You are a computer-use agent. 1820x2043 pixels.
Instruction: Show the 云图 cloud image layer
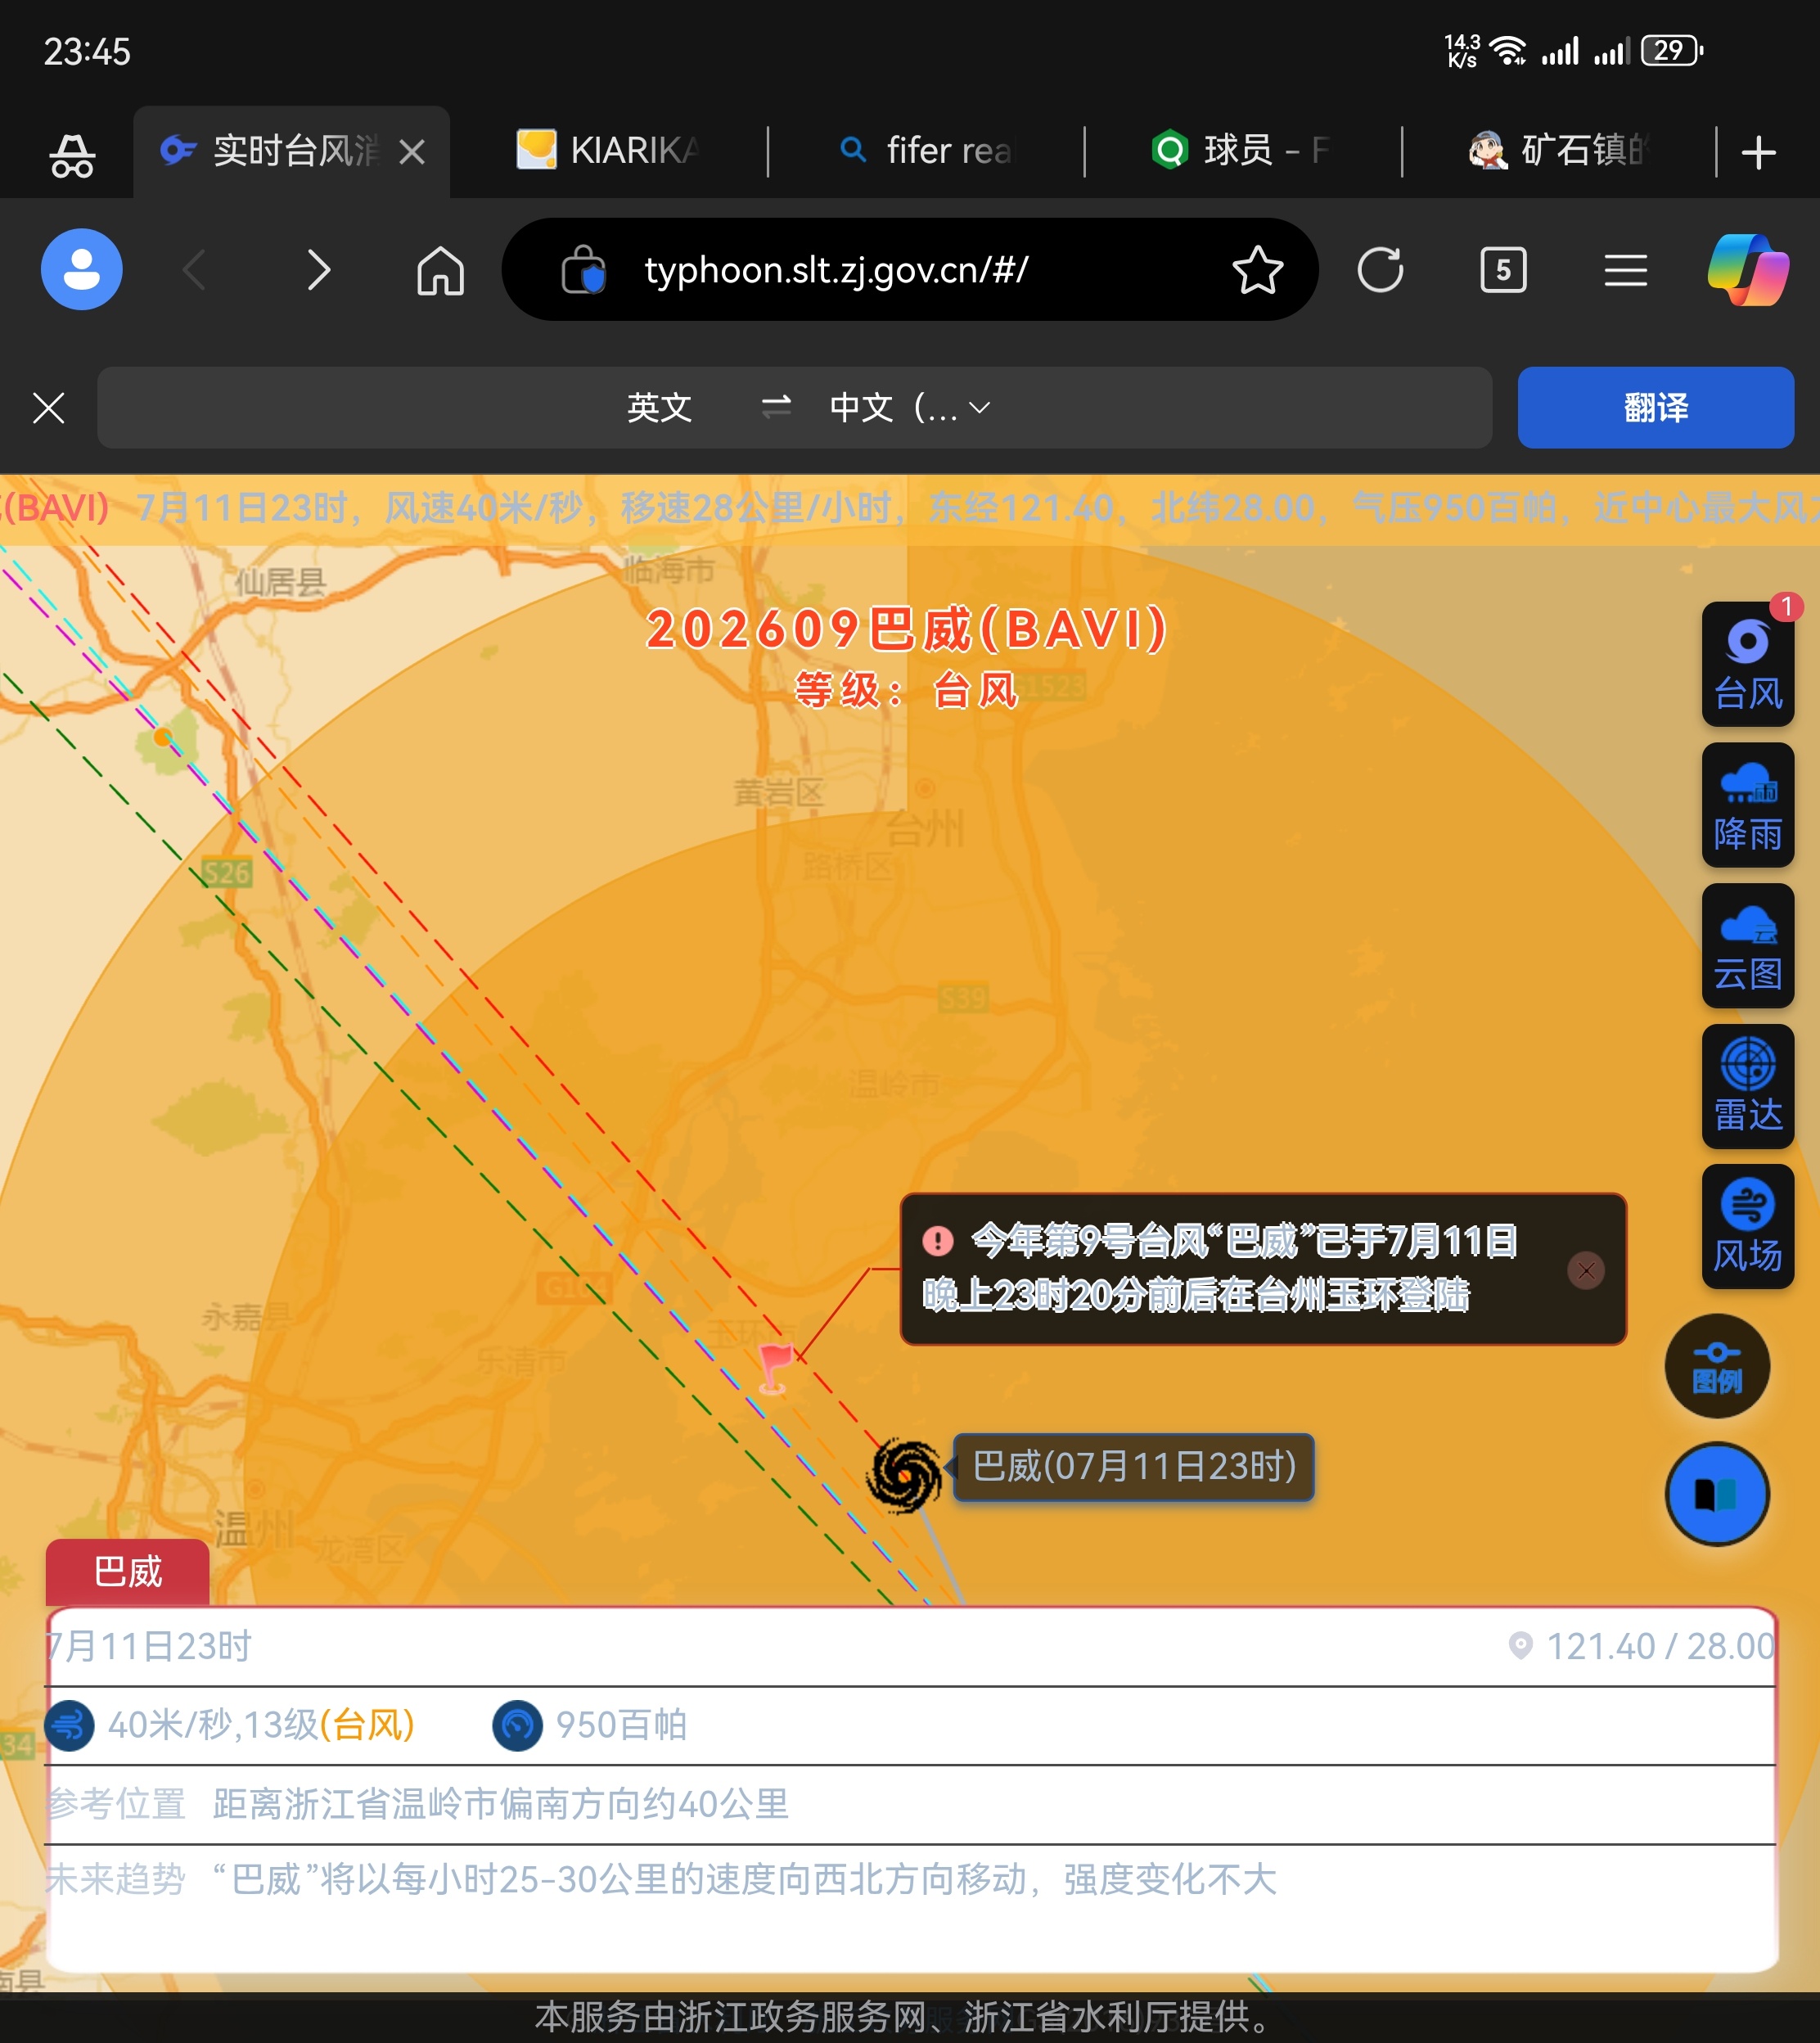tap(1747, 946)
